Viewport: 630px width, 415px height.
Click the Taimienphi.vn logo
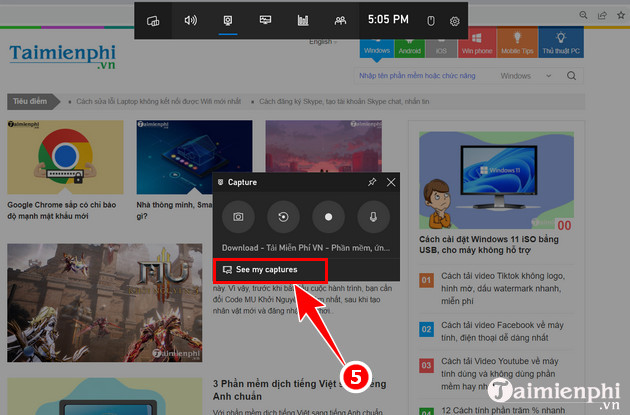(x=62, y=57)
